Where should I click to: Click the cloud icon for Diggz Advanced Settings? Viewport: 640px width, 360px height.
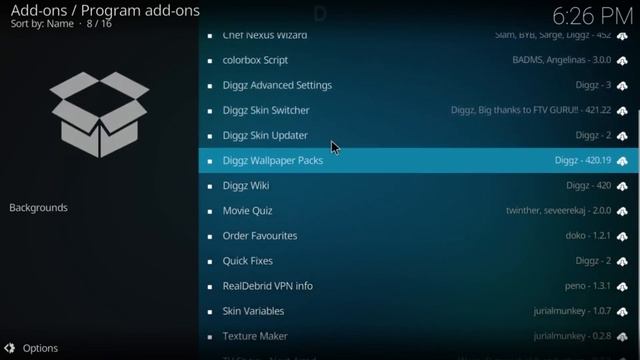coord(622,86)
